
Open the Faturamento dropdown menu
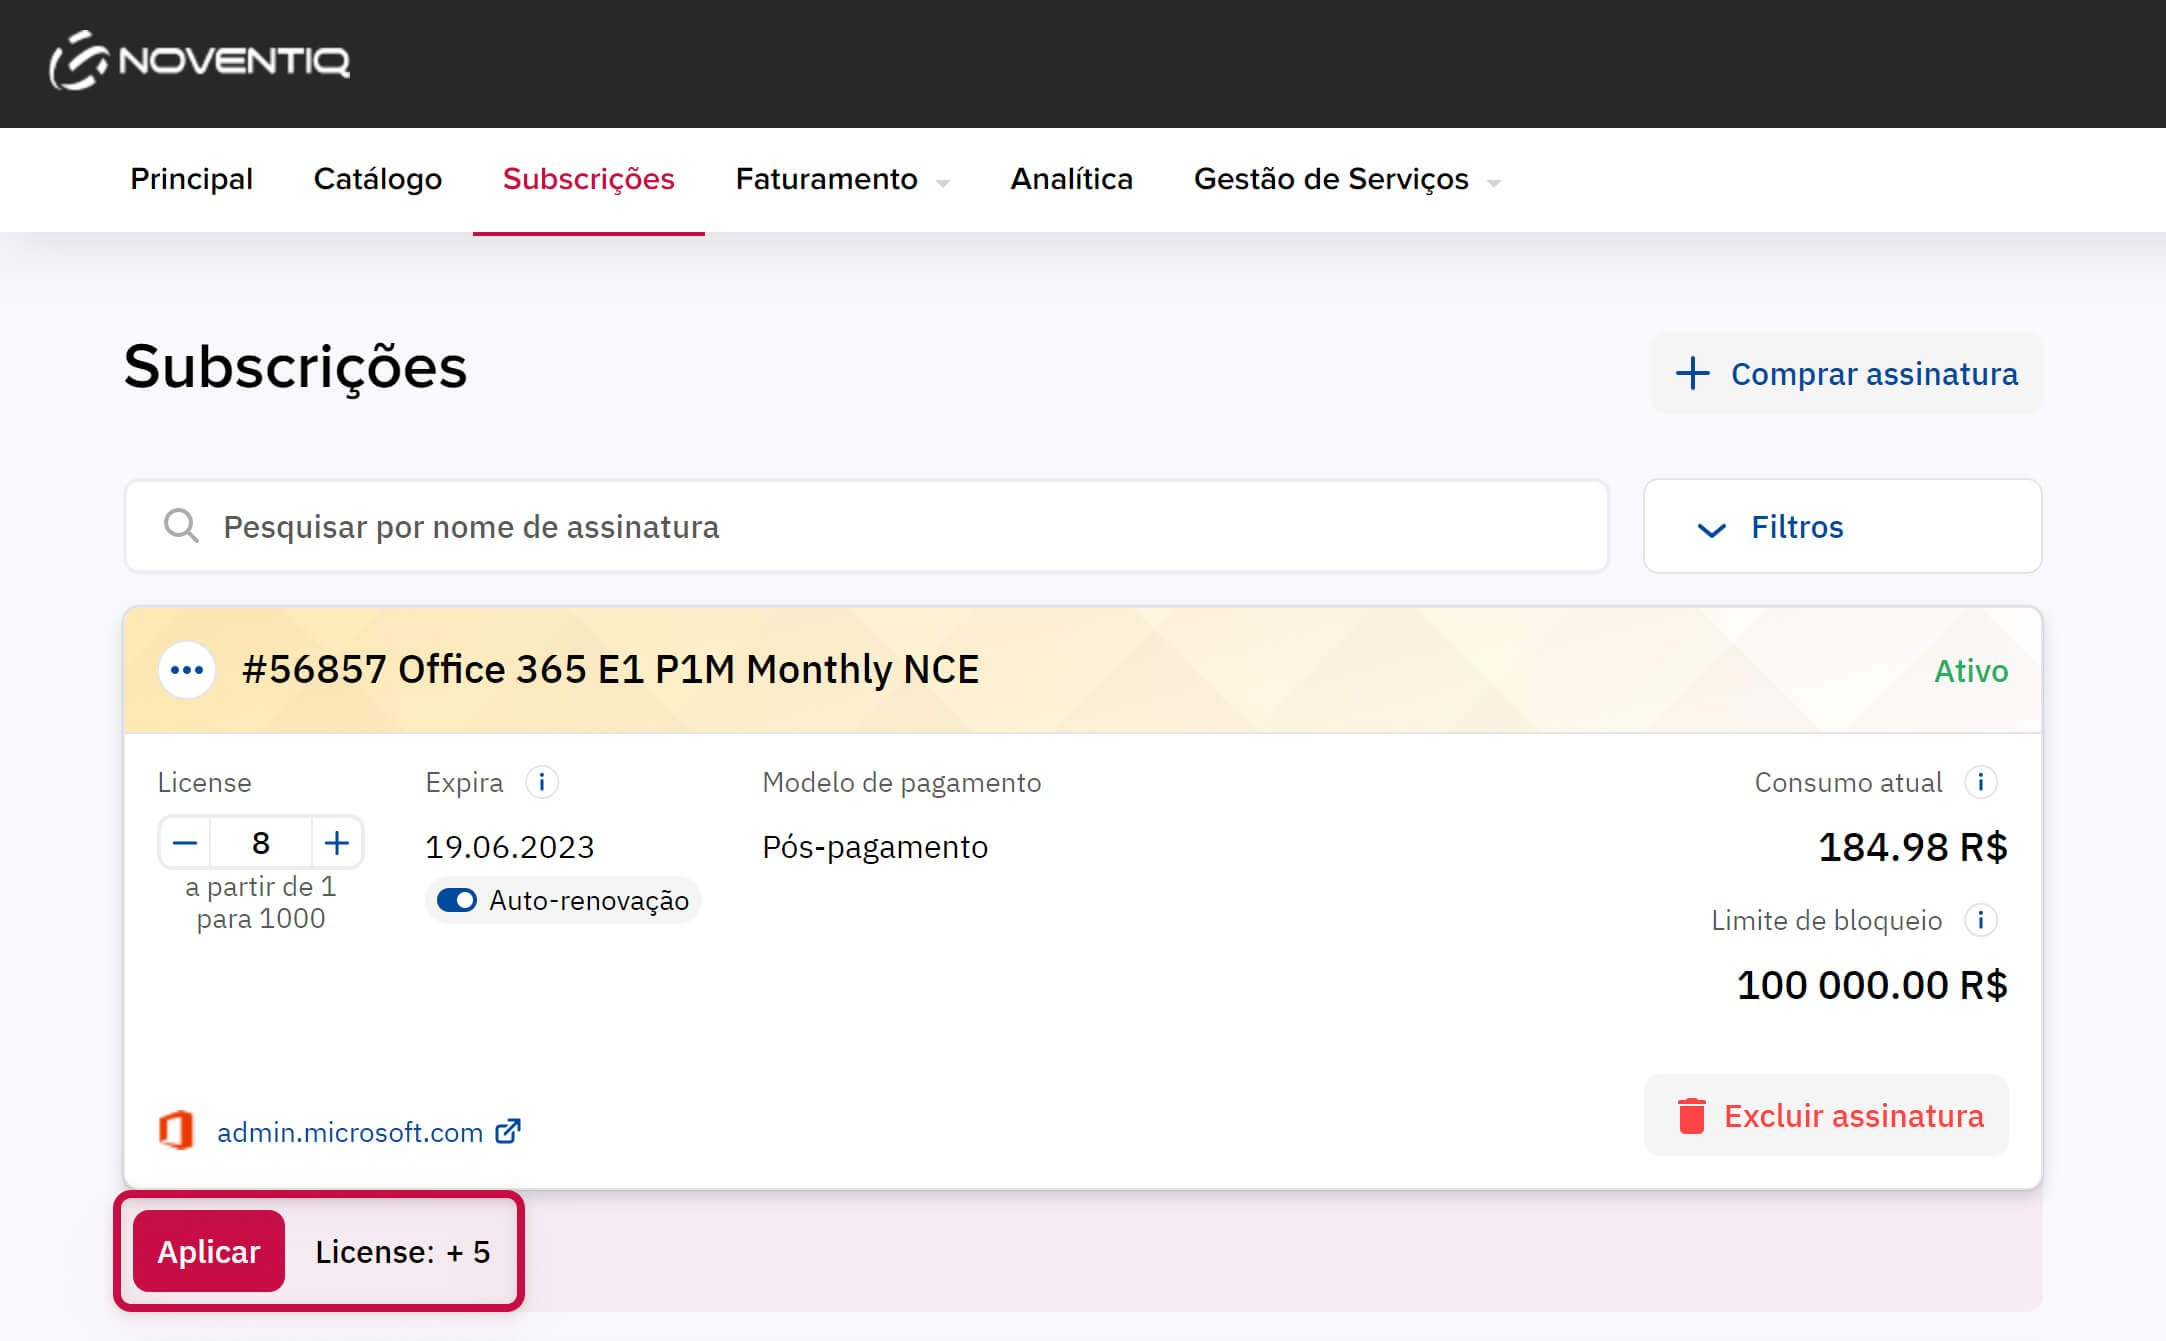(841, 180)
